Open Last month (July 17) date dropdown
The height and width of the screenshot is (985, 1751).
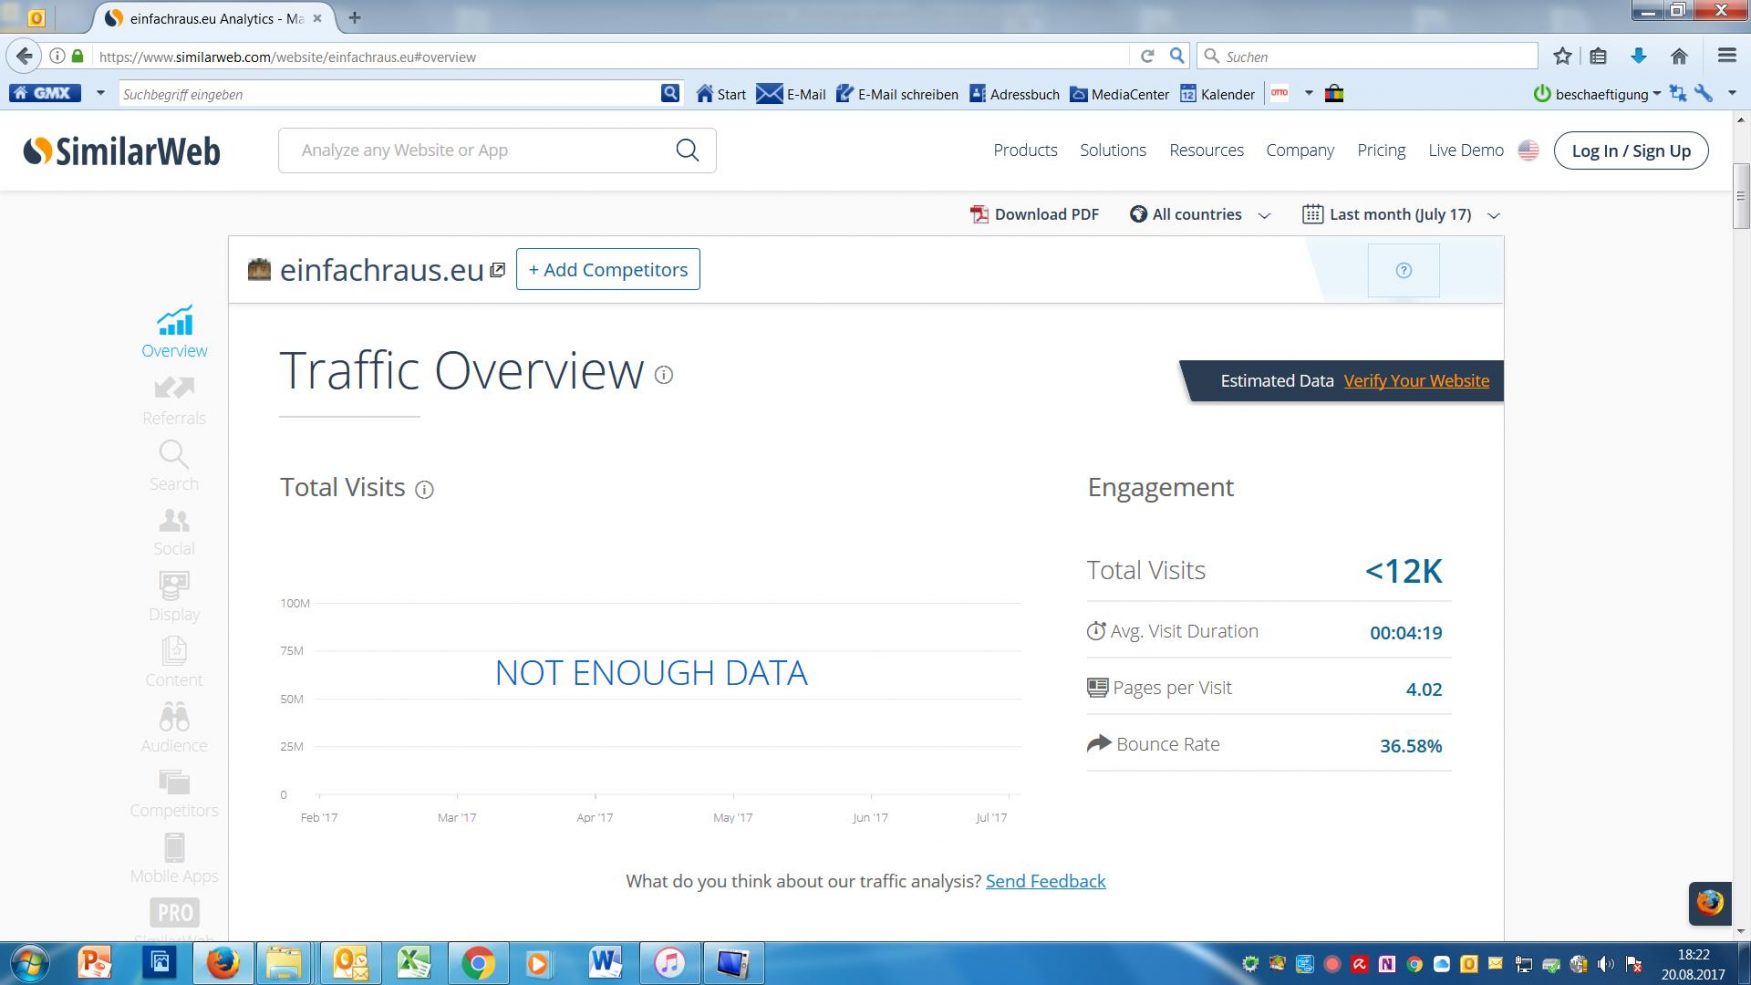1401,214
